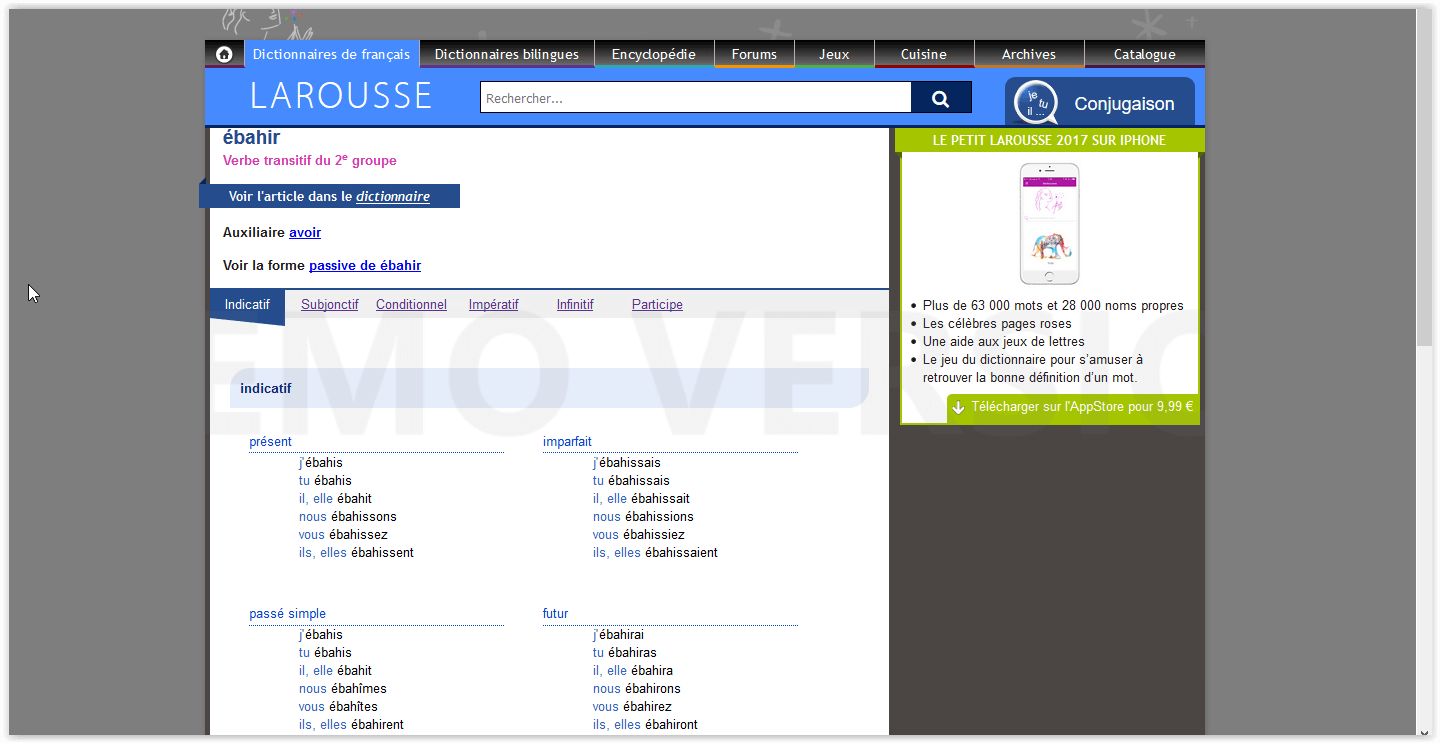
Task: Show the Participe tab
Action: (x=657, y=305)
